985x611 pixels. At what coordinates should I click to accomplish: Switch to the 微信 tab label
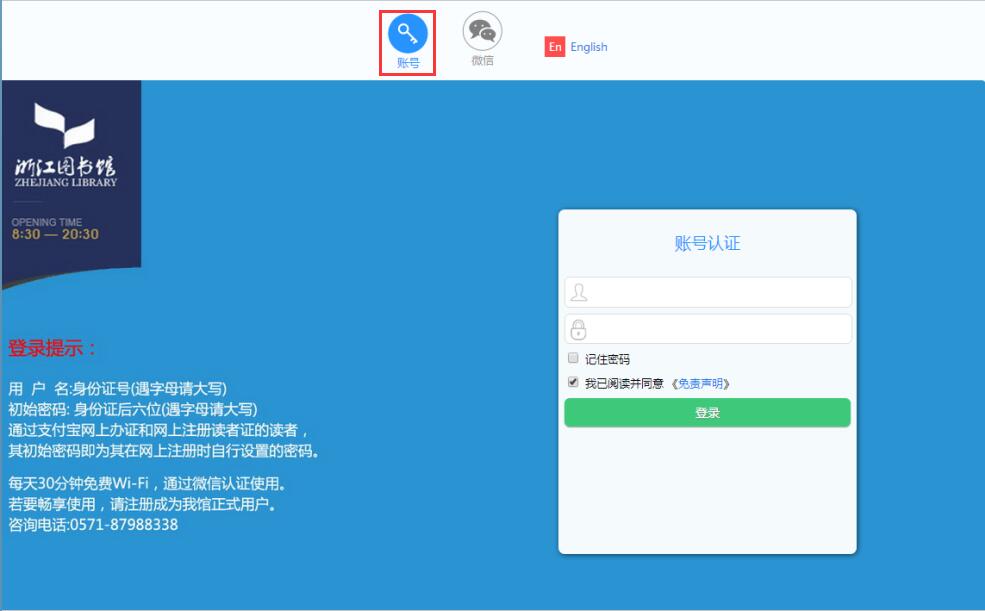click(482, 61)
